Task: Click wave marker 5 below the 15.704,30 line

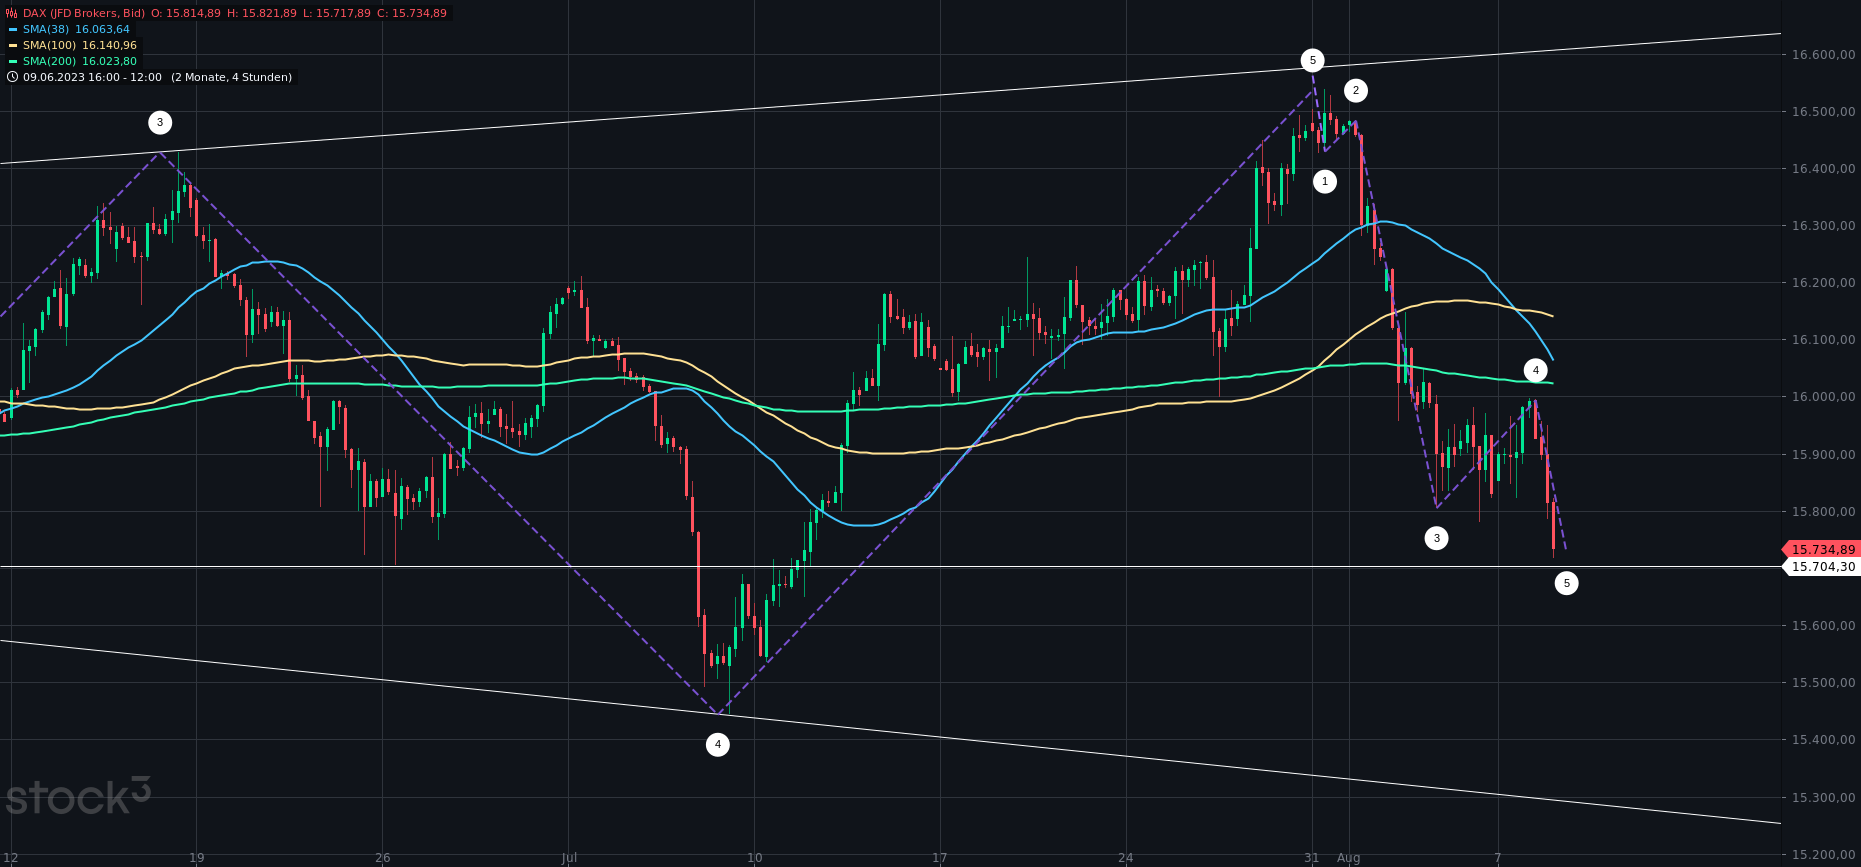Action: click(1566, 583)
